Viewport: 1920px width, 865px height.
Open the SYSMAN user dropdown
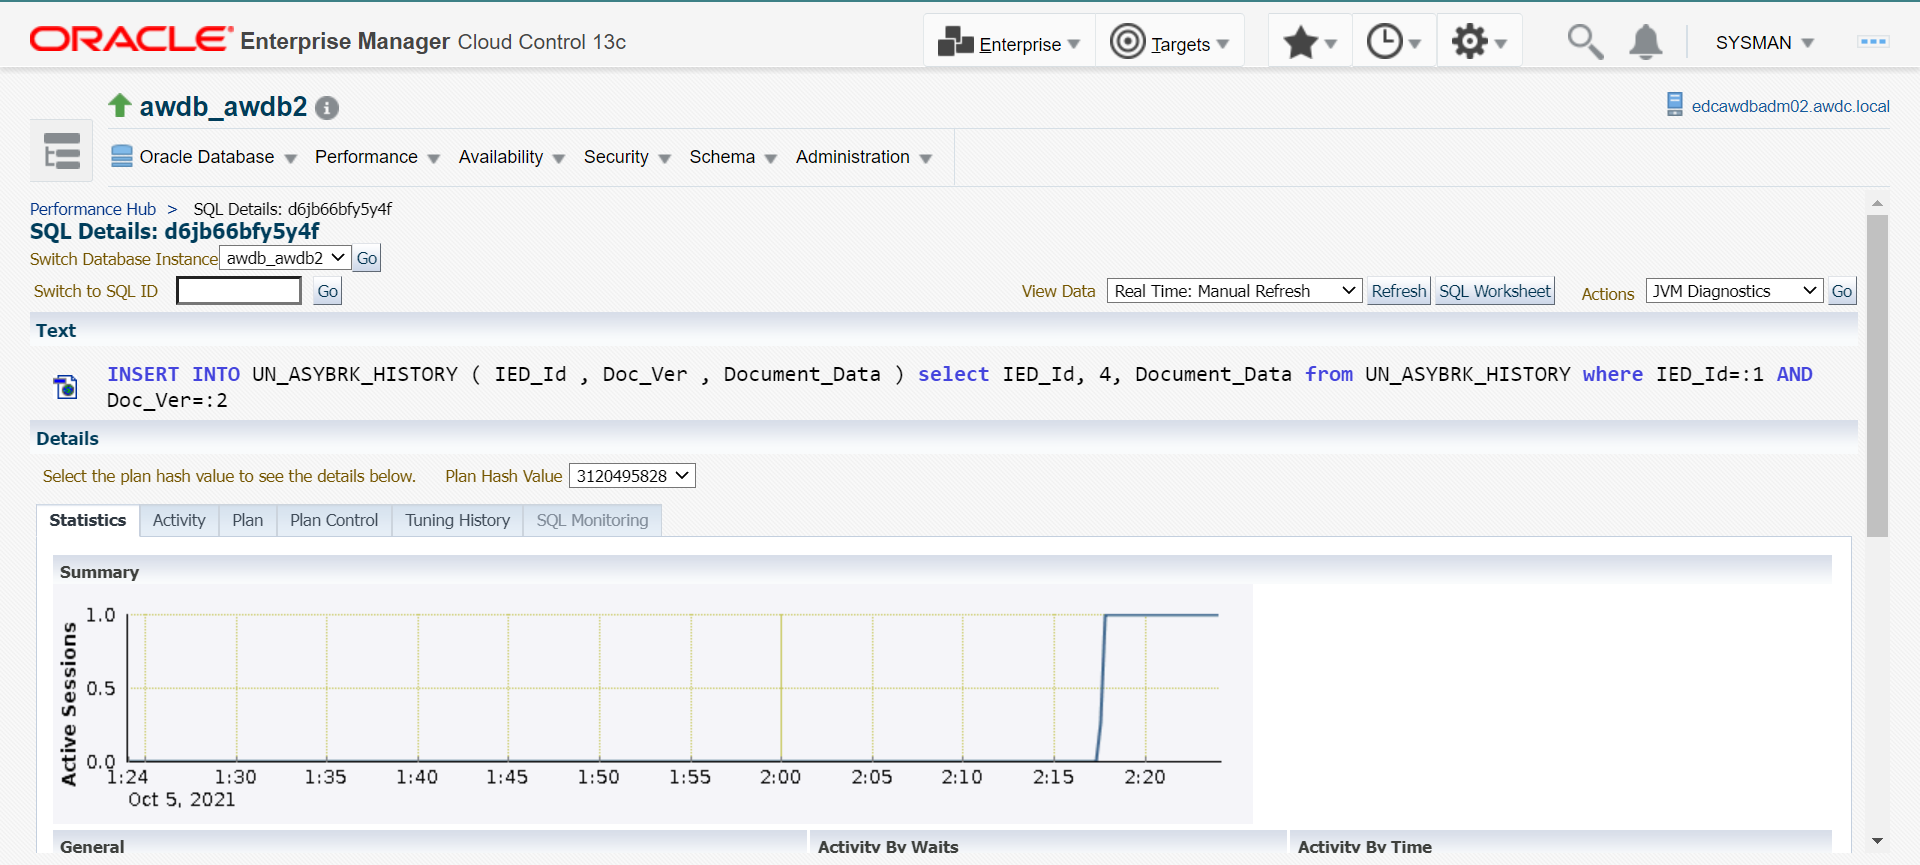1764,43
